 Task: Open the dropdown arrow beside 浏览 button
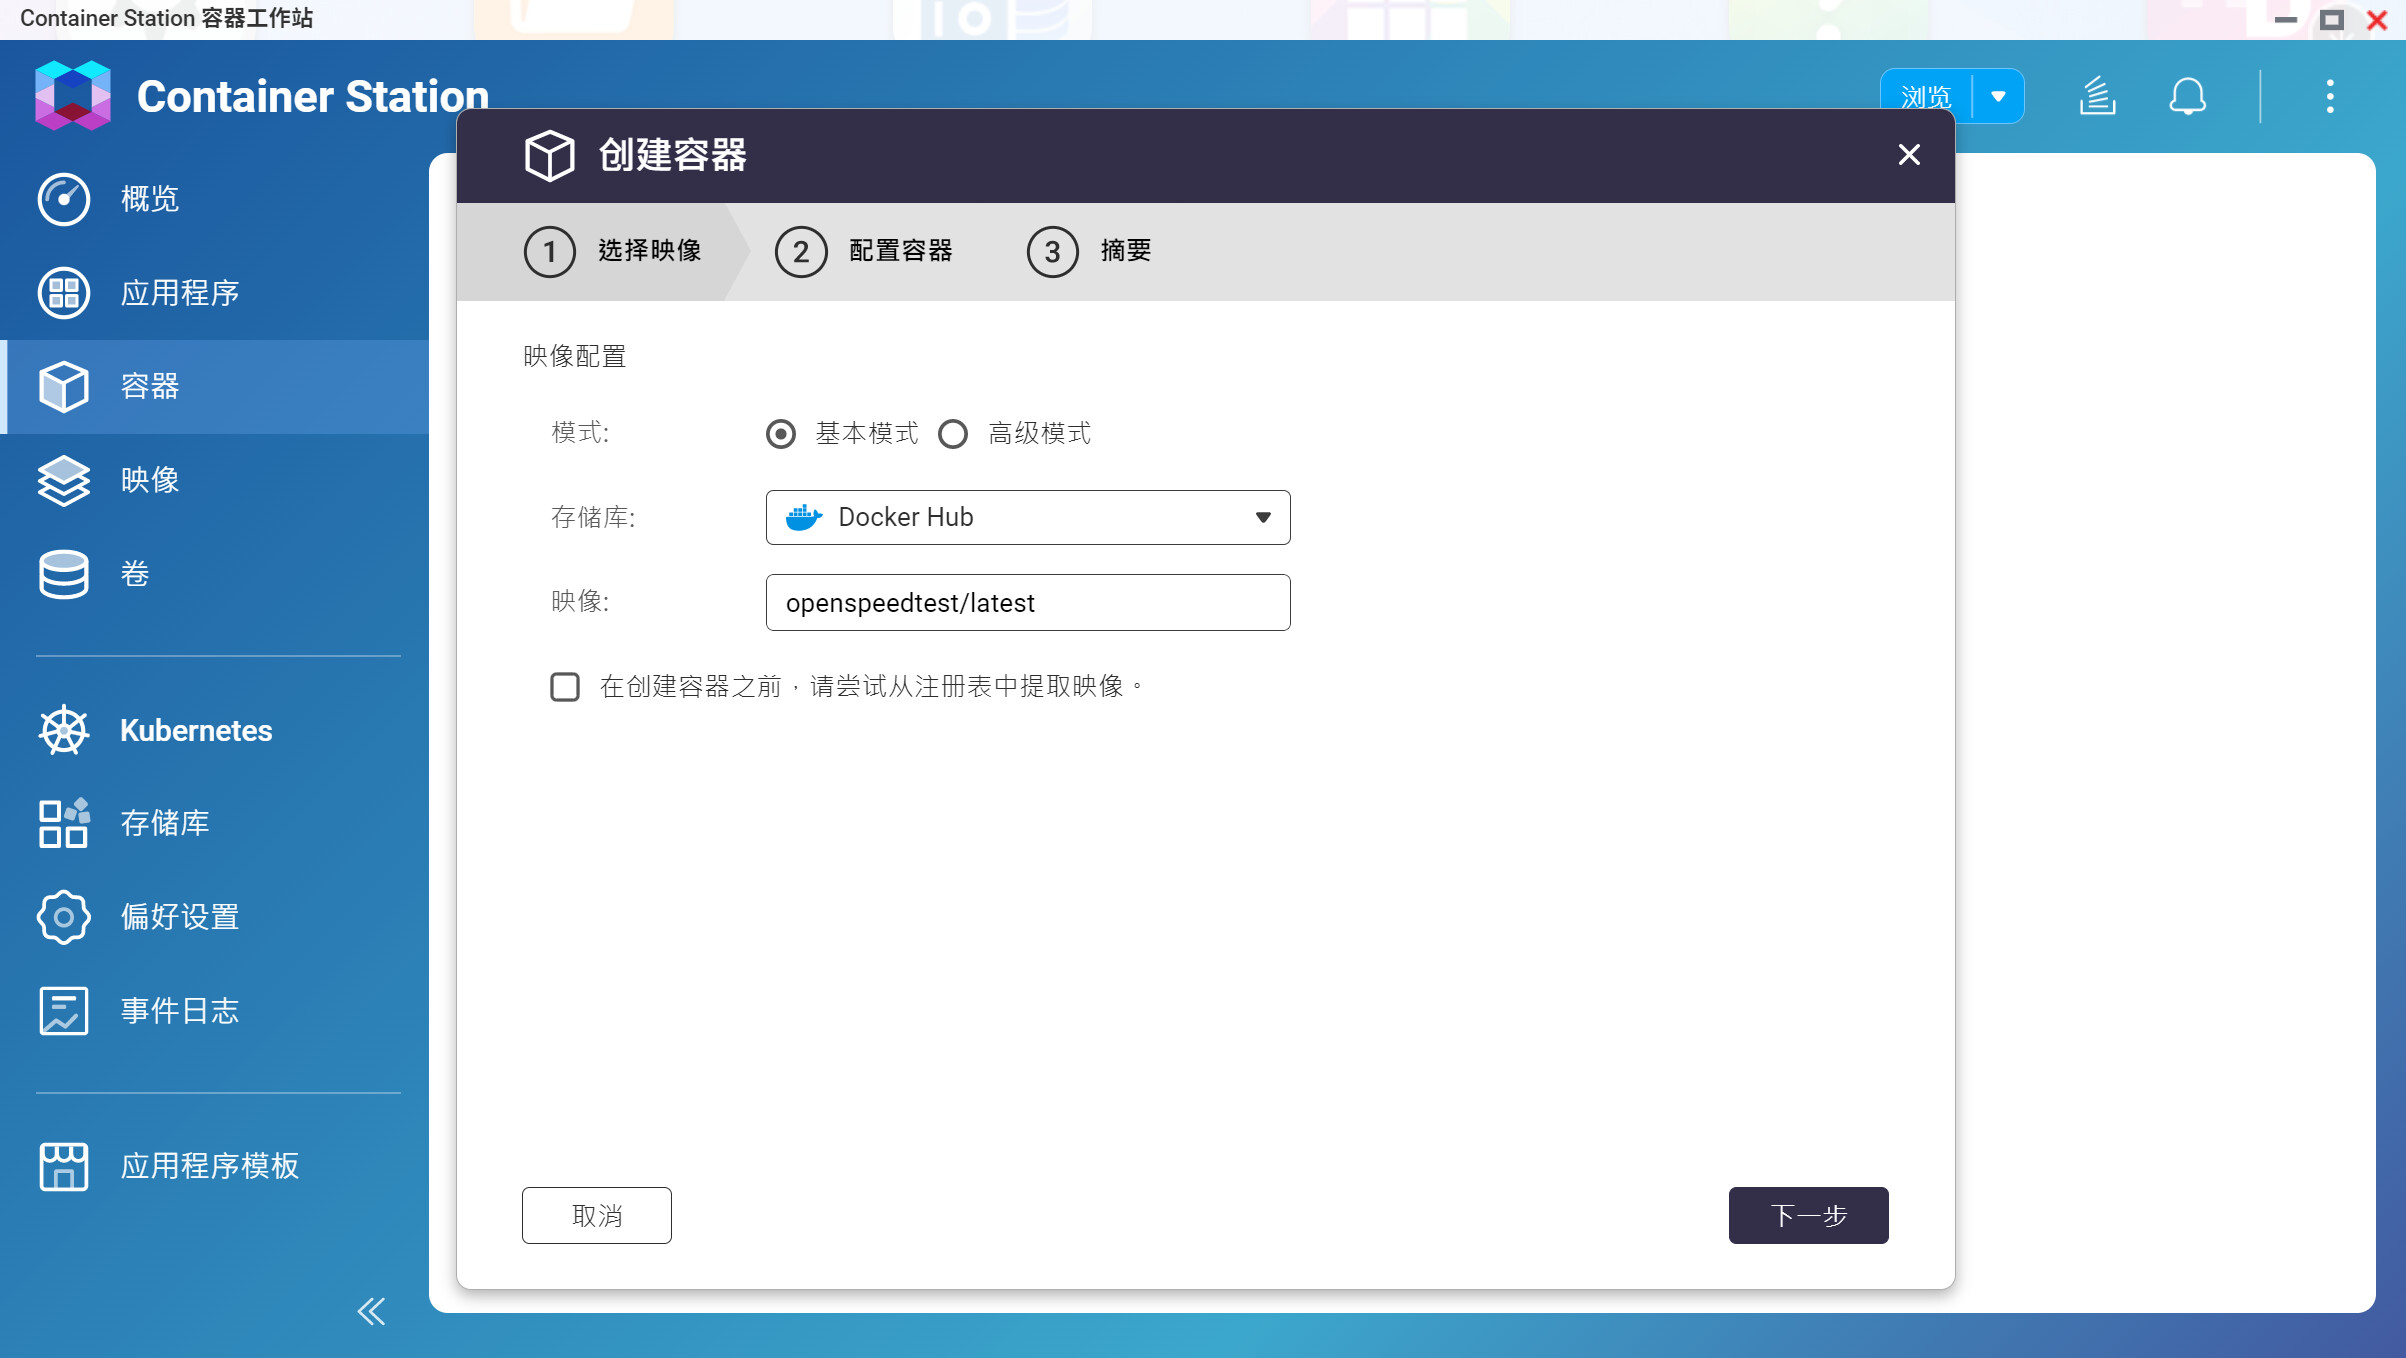(1998, 97)
